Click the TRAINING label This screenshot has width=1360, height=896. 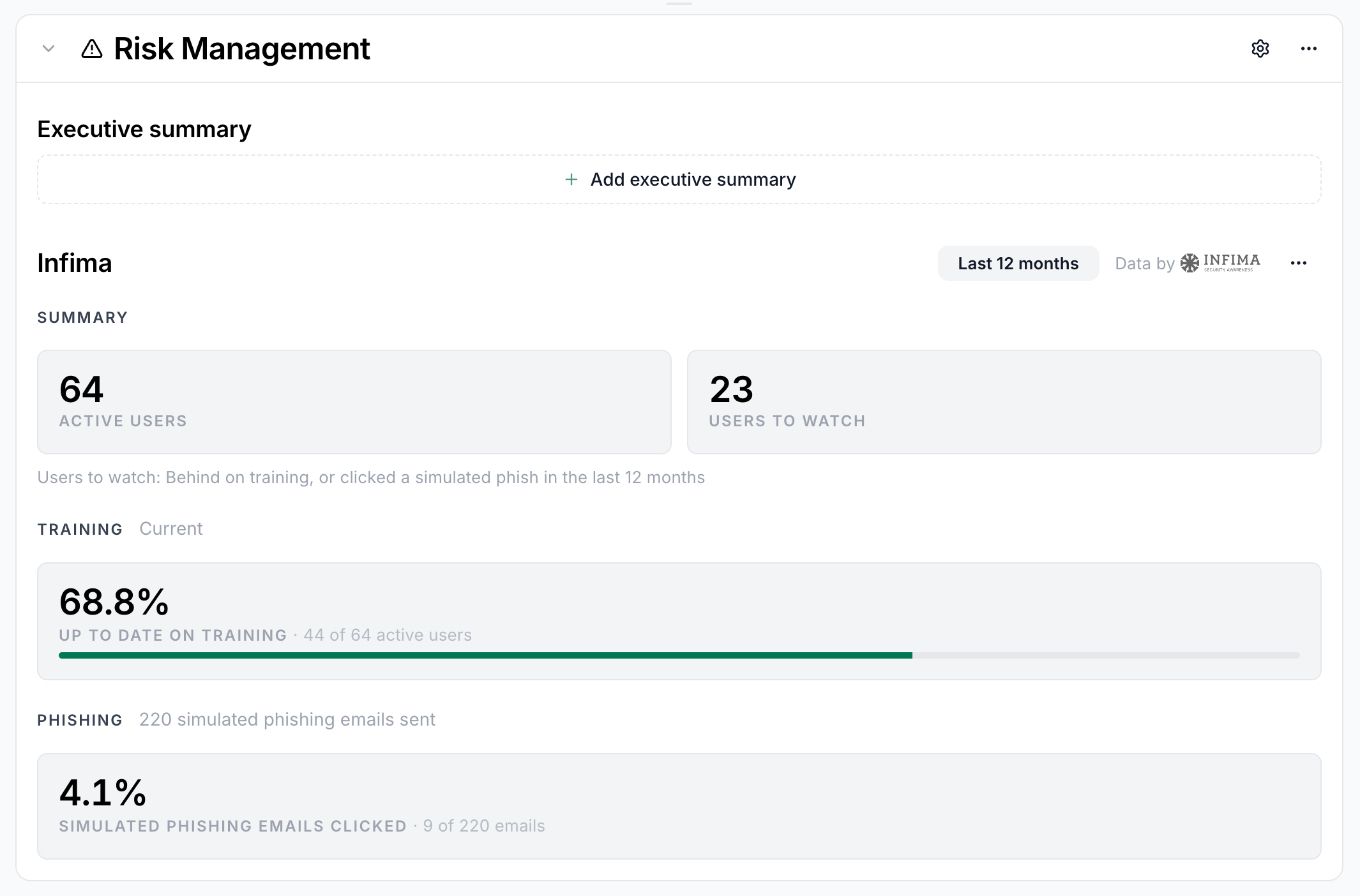click(80, 530)
